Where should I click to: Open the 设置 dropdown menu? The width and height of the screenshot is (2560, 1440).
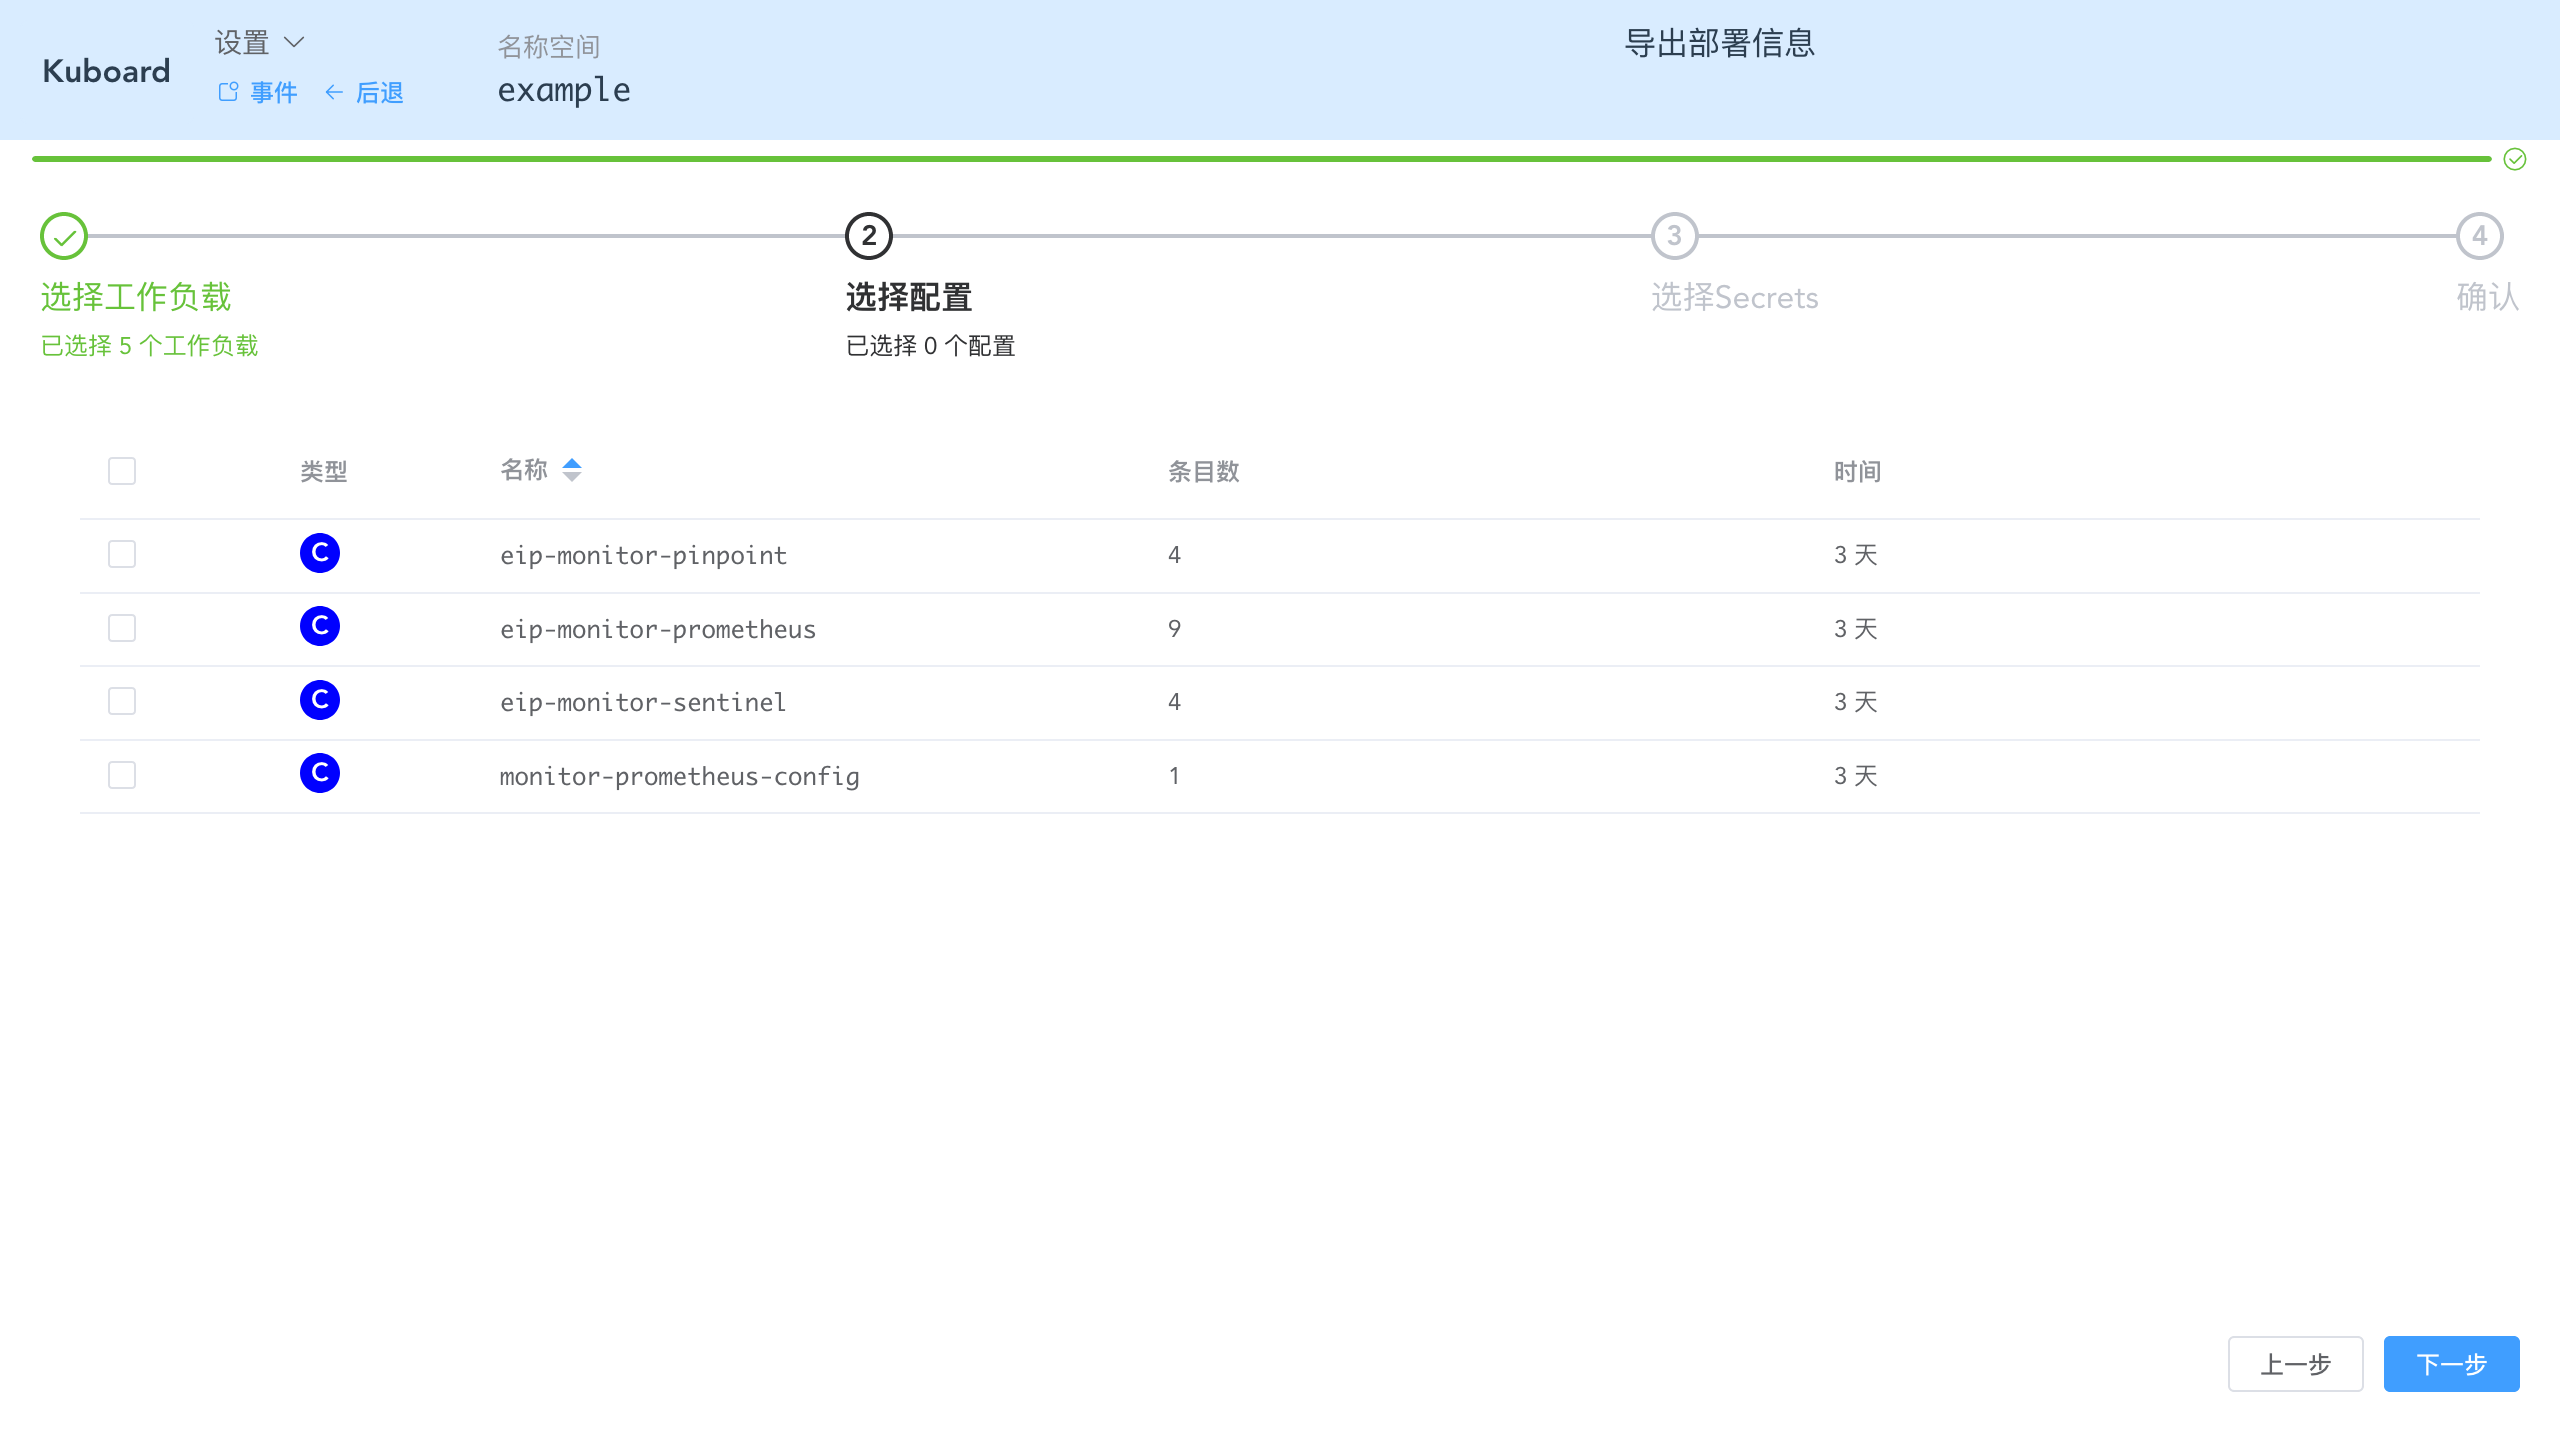tap(258, 42)
